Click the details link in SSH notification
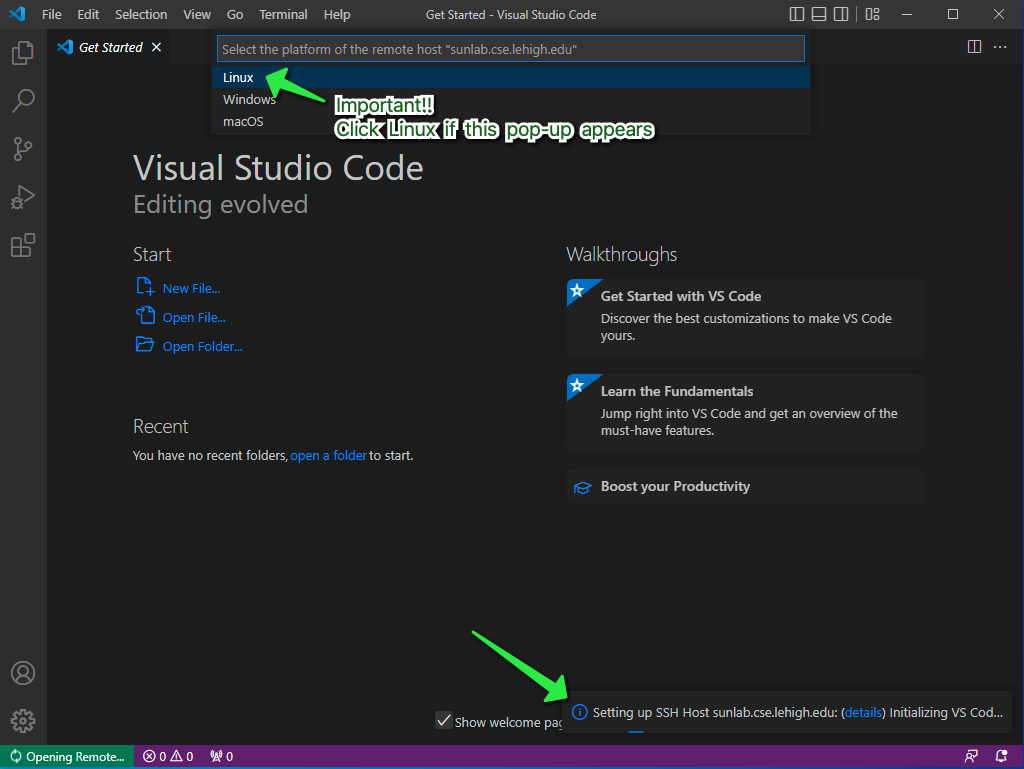This screenshot has width=1024, height=769. [x=863, y=713]
